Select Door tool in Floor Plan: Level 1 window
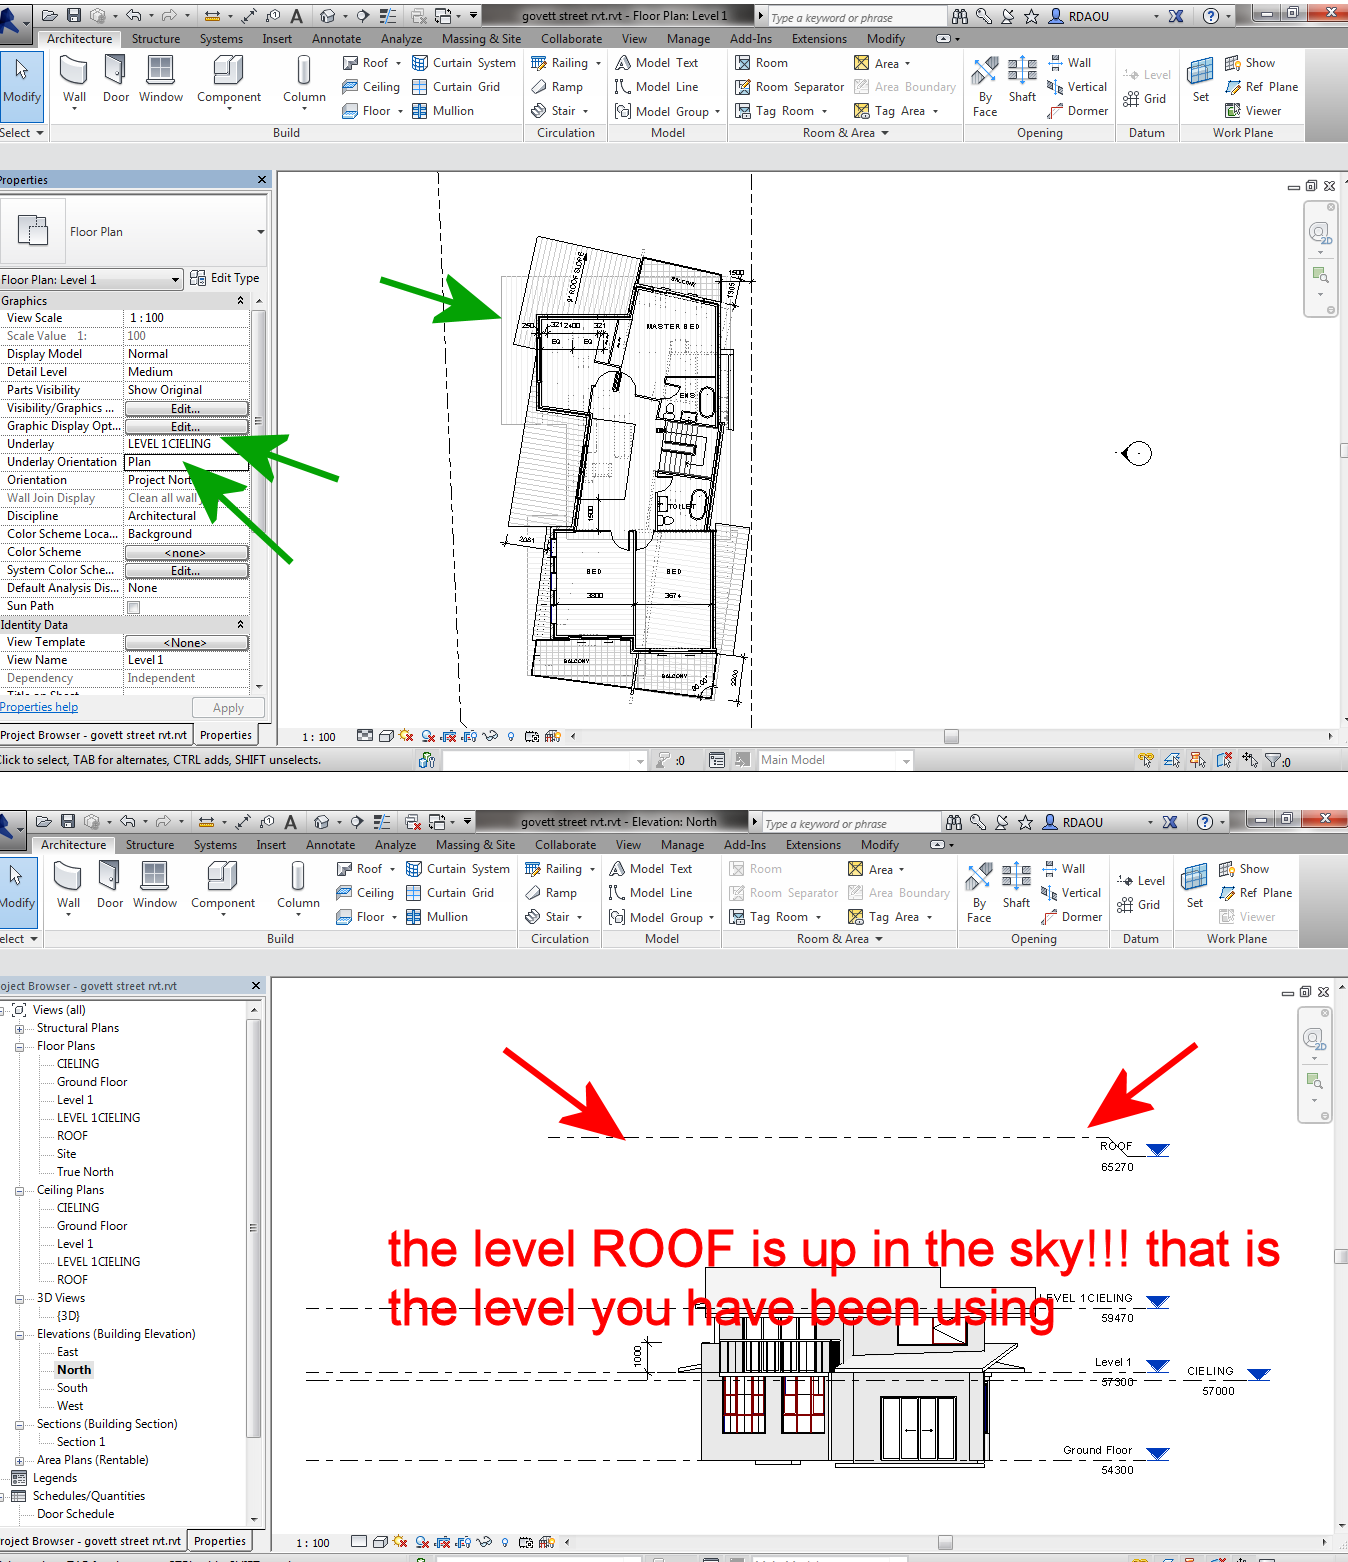This screenshot has width=1348, height=1562. [x=116, y=80]
